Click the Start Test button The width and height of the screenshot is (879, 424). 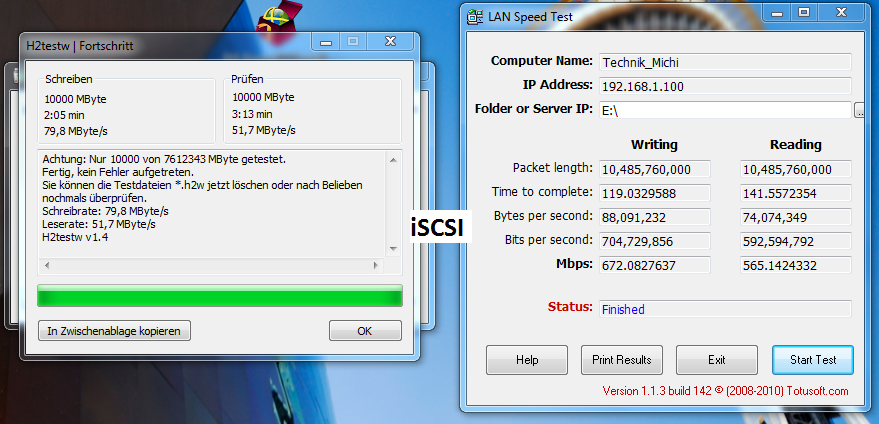(813, 360)
